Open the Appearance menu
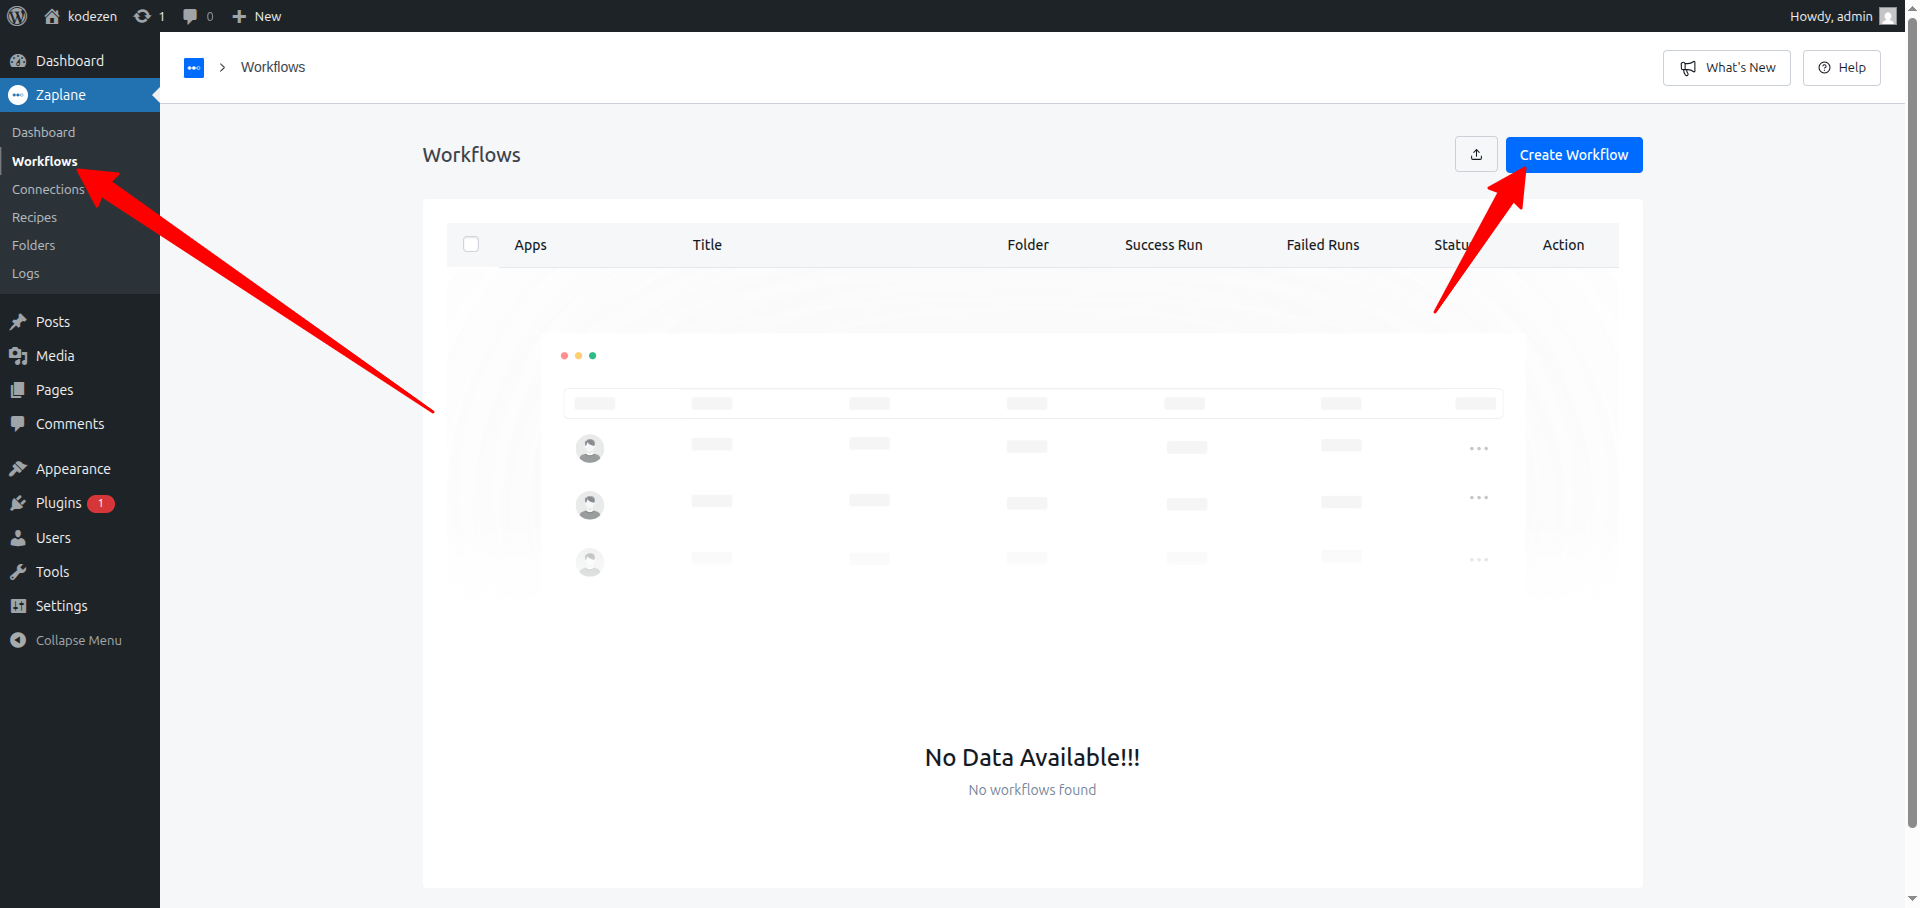1920x908 pixels. click(x=80, y=469)
